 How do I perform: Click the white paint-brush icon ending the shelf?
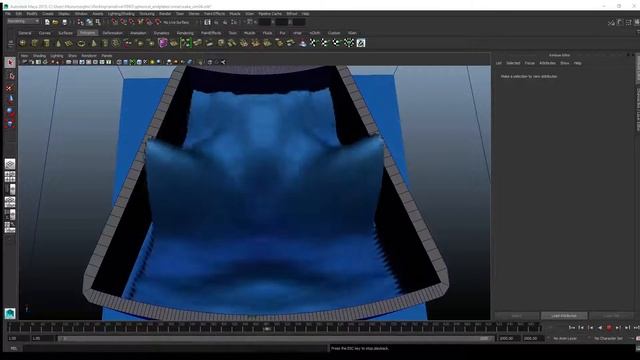point(361,43)
